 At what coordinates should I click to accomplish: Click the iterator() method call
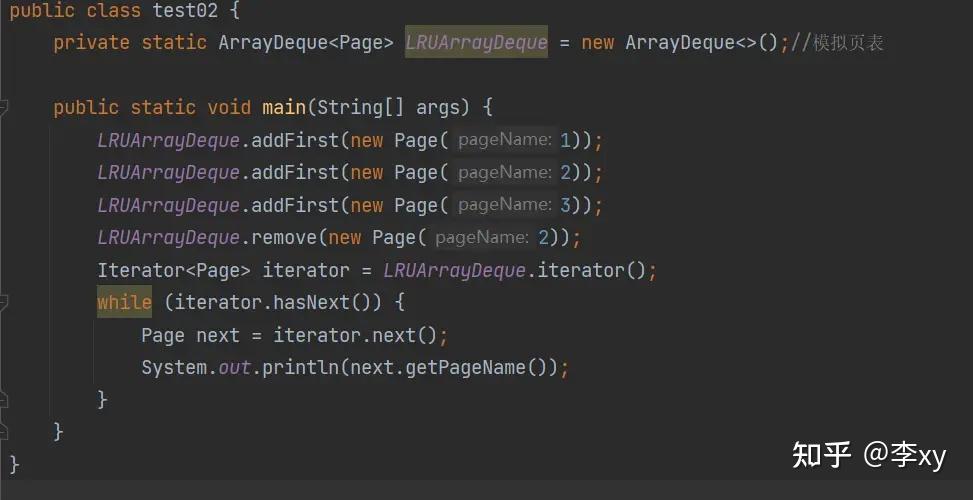591,270
